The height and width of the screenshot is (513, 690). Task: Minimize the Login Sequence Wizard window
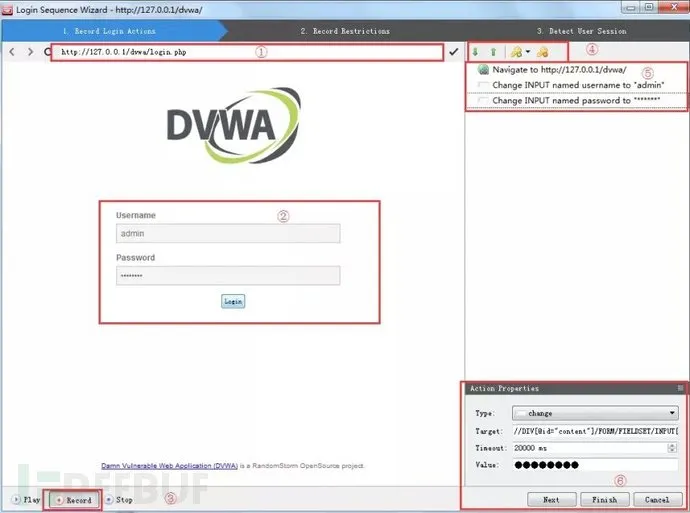click(631, 7)
